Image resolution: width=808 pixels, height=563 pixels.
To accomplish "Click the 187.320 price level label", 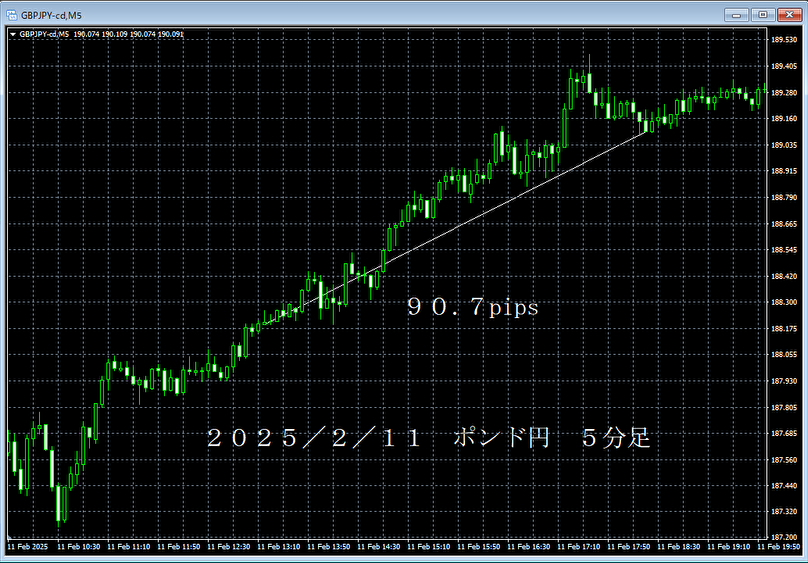I will point(784,511).
